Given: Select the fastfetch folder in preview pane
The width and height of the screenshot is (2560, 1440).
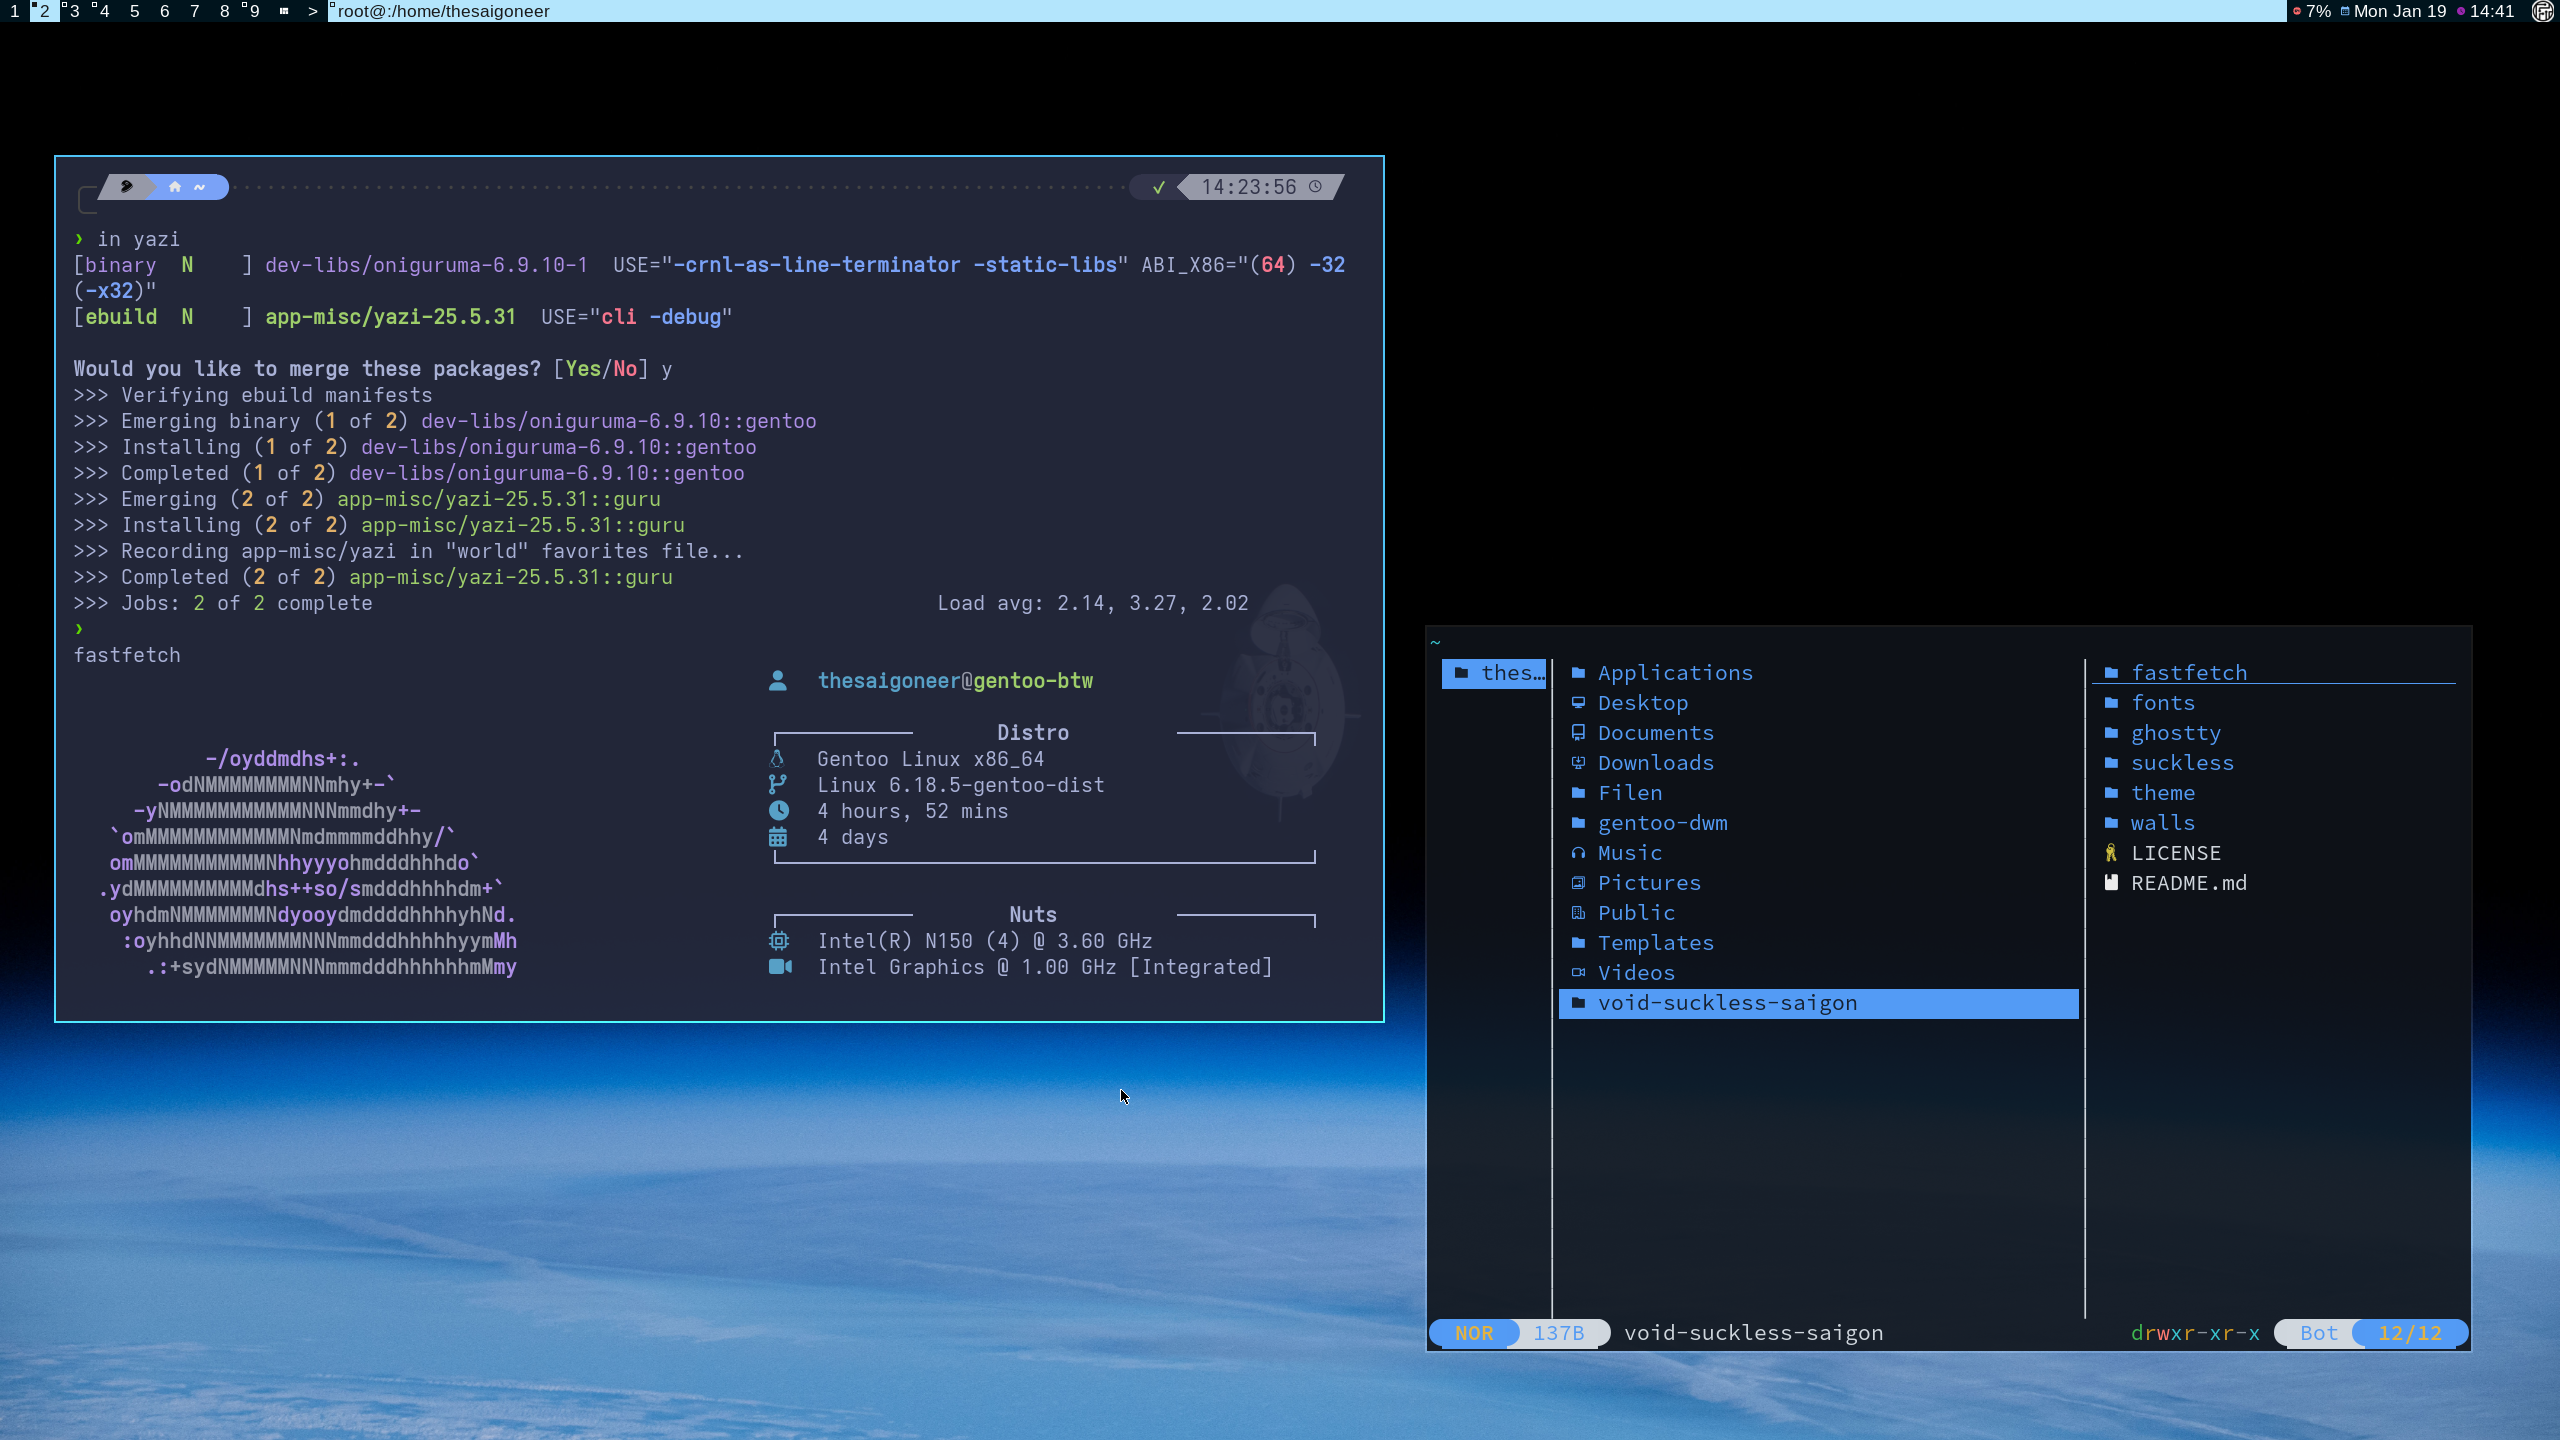Looking at the screenshot, I should [2188, 673].
